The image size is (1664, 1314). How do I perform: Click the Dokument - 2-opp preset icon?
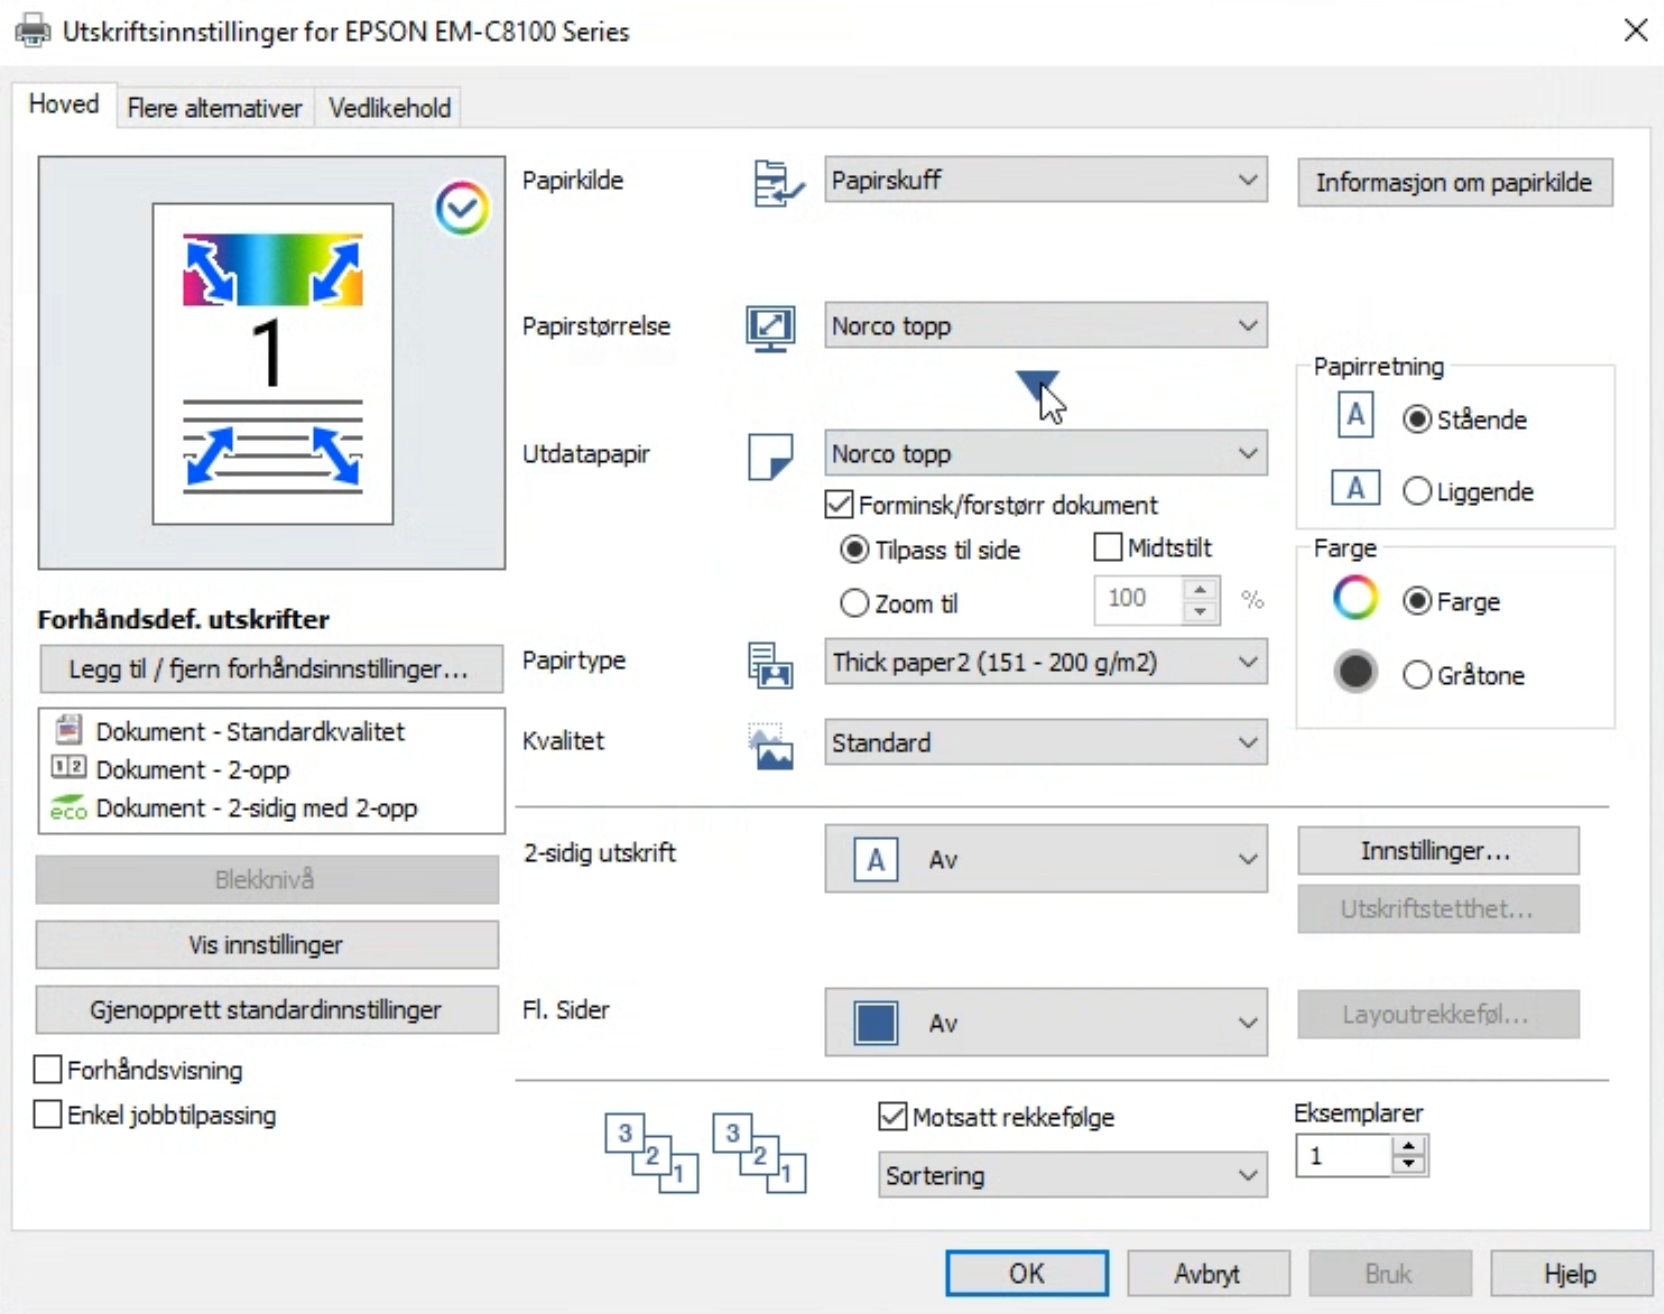(68, 767)
